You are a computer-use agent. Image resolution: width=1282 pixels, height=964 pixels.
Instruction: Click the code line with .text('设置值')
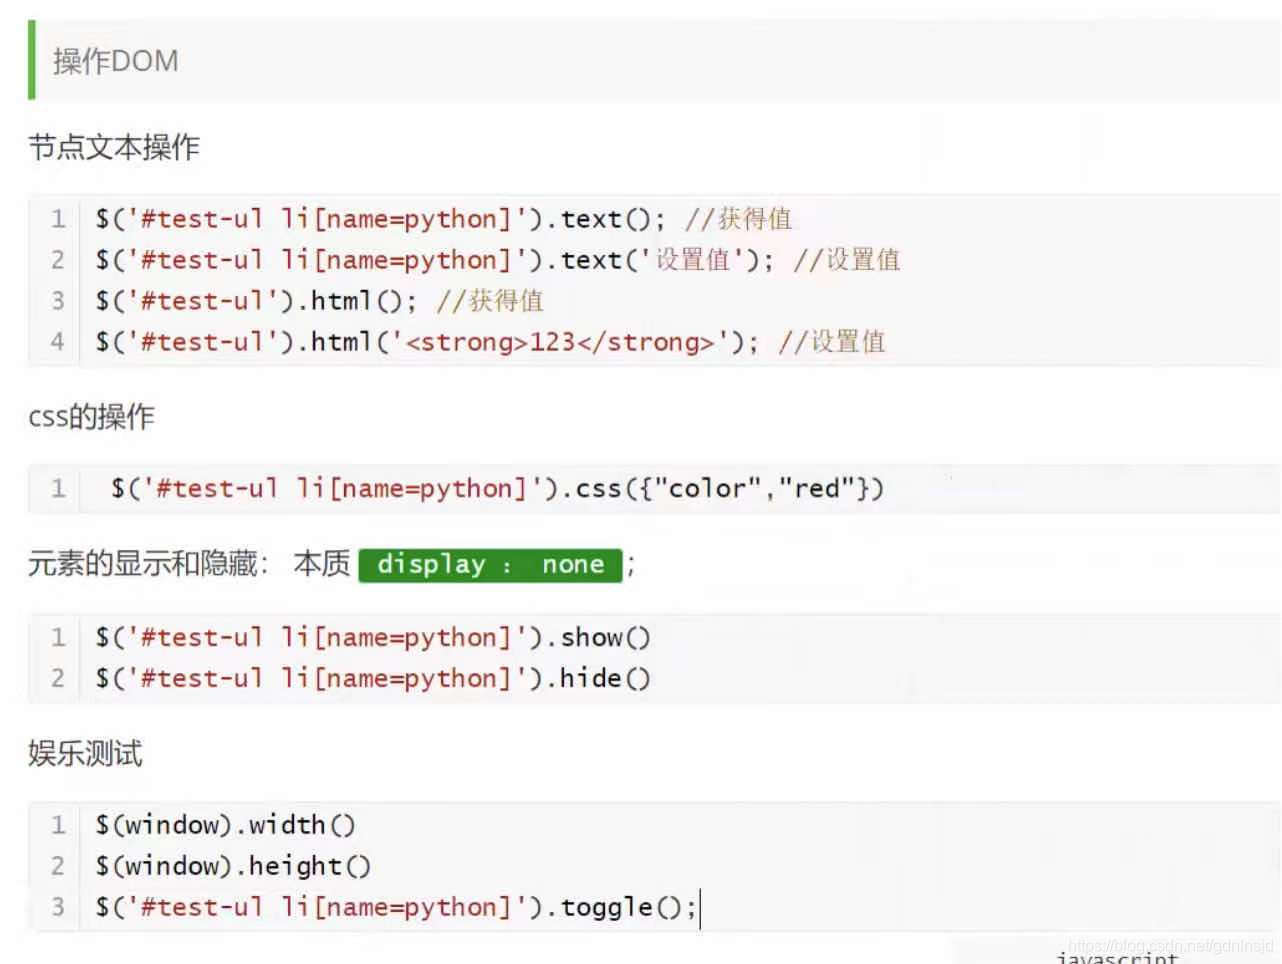(497, 260)
